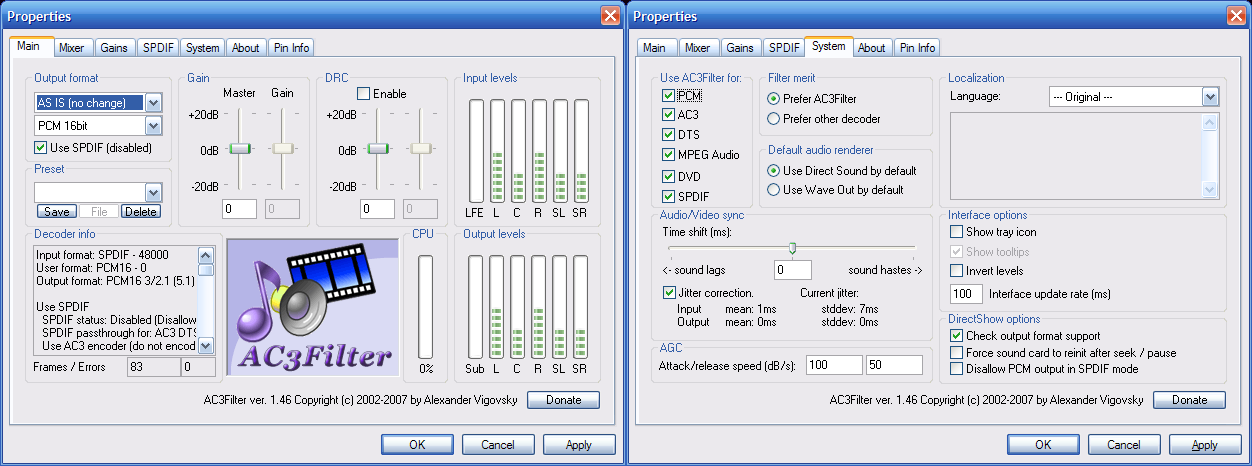Click the Save preset button
This screenshot has width=1252, height=466.
click(x=56, y=211)
